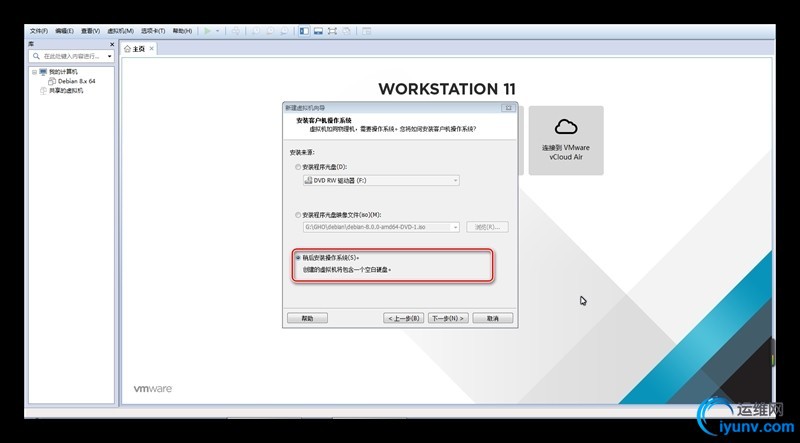Select the 安装程序光盘映像文件(iso) radio option

point(298,215)
